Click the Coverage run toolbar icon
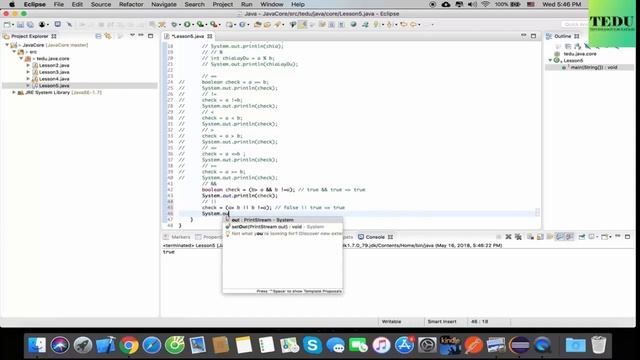 [x=200, y=24]
